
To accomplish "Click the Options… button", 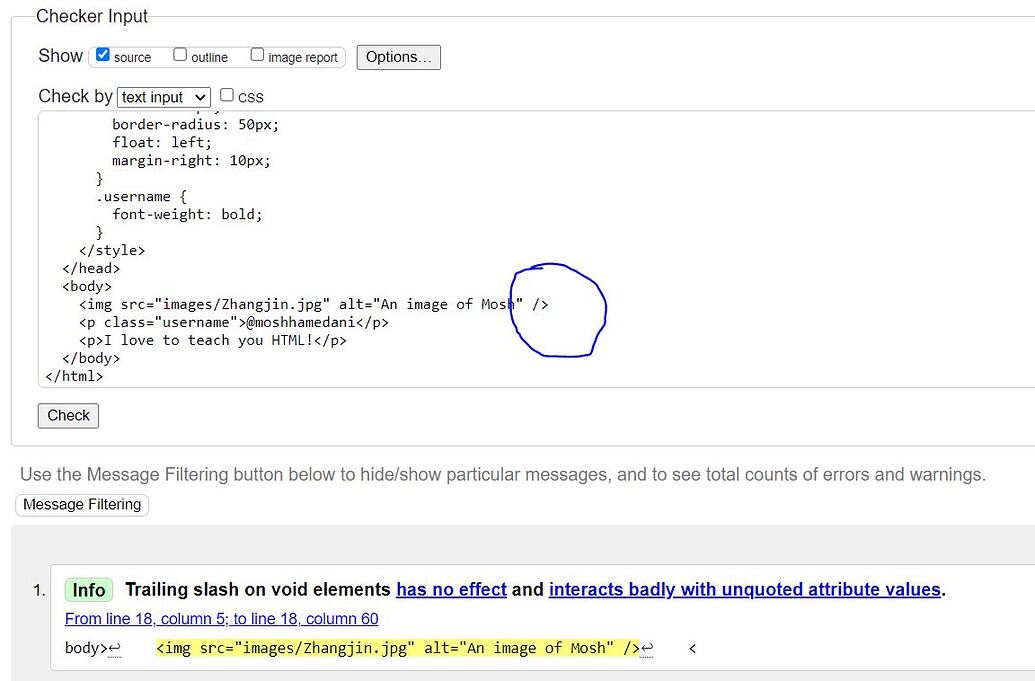I will point(398,57).
